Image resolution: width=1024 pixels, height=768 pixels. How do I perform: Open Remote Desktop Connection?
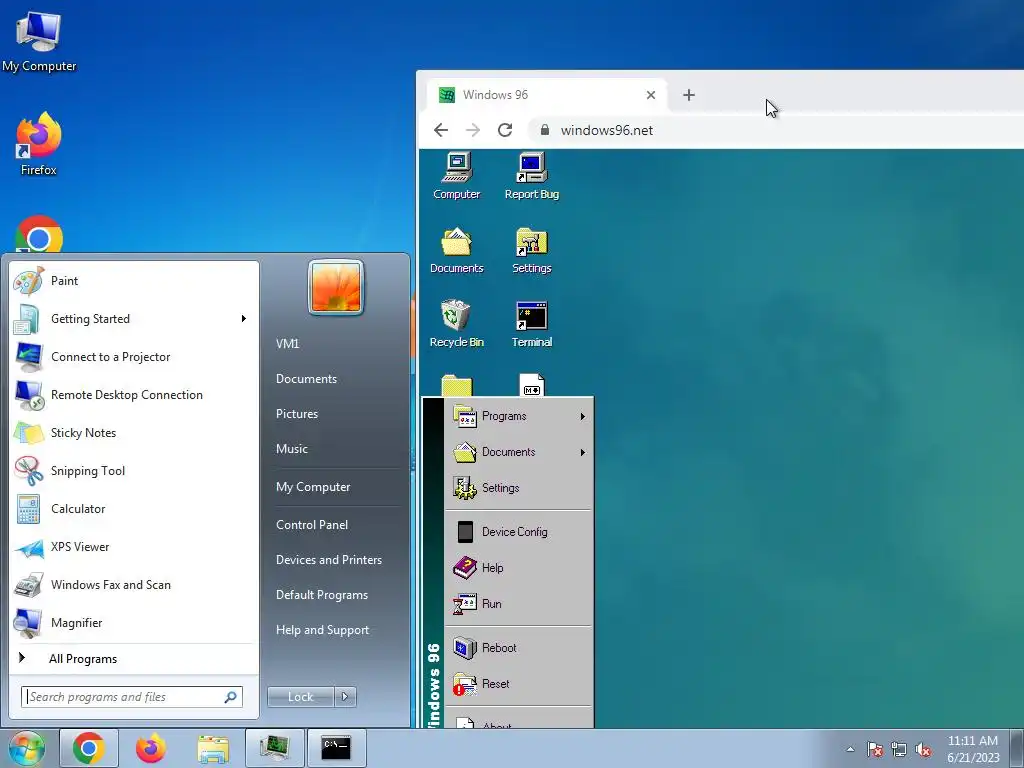(x=134, y=395)
